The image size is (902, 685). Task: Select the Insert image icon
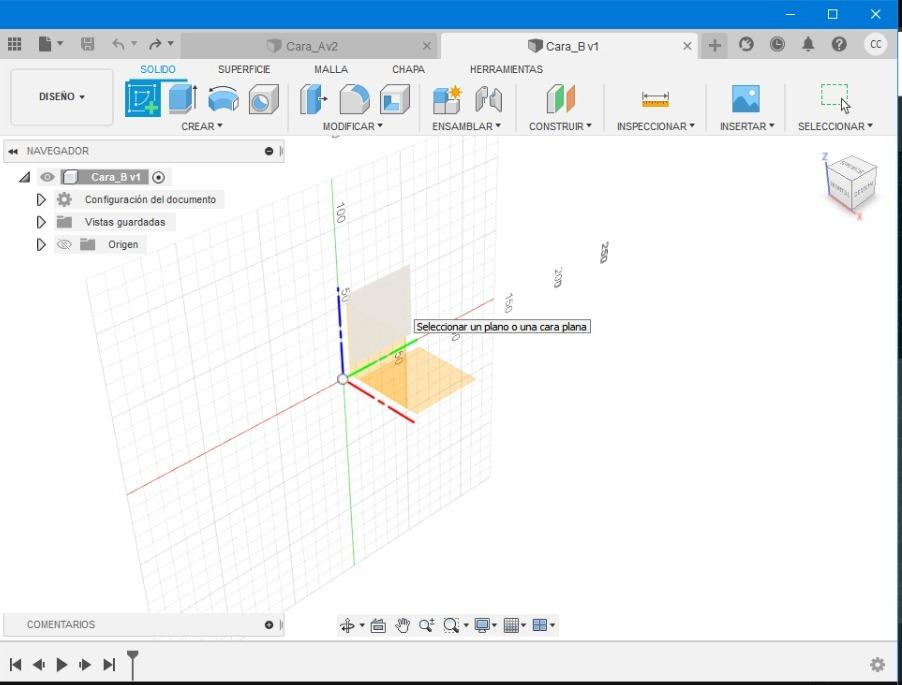[x=746, y=98]
